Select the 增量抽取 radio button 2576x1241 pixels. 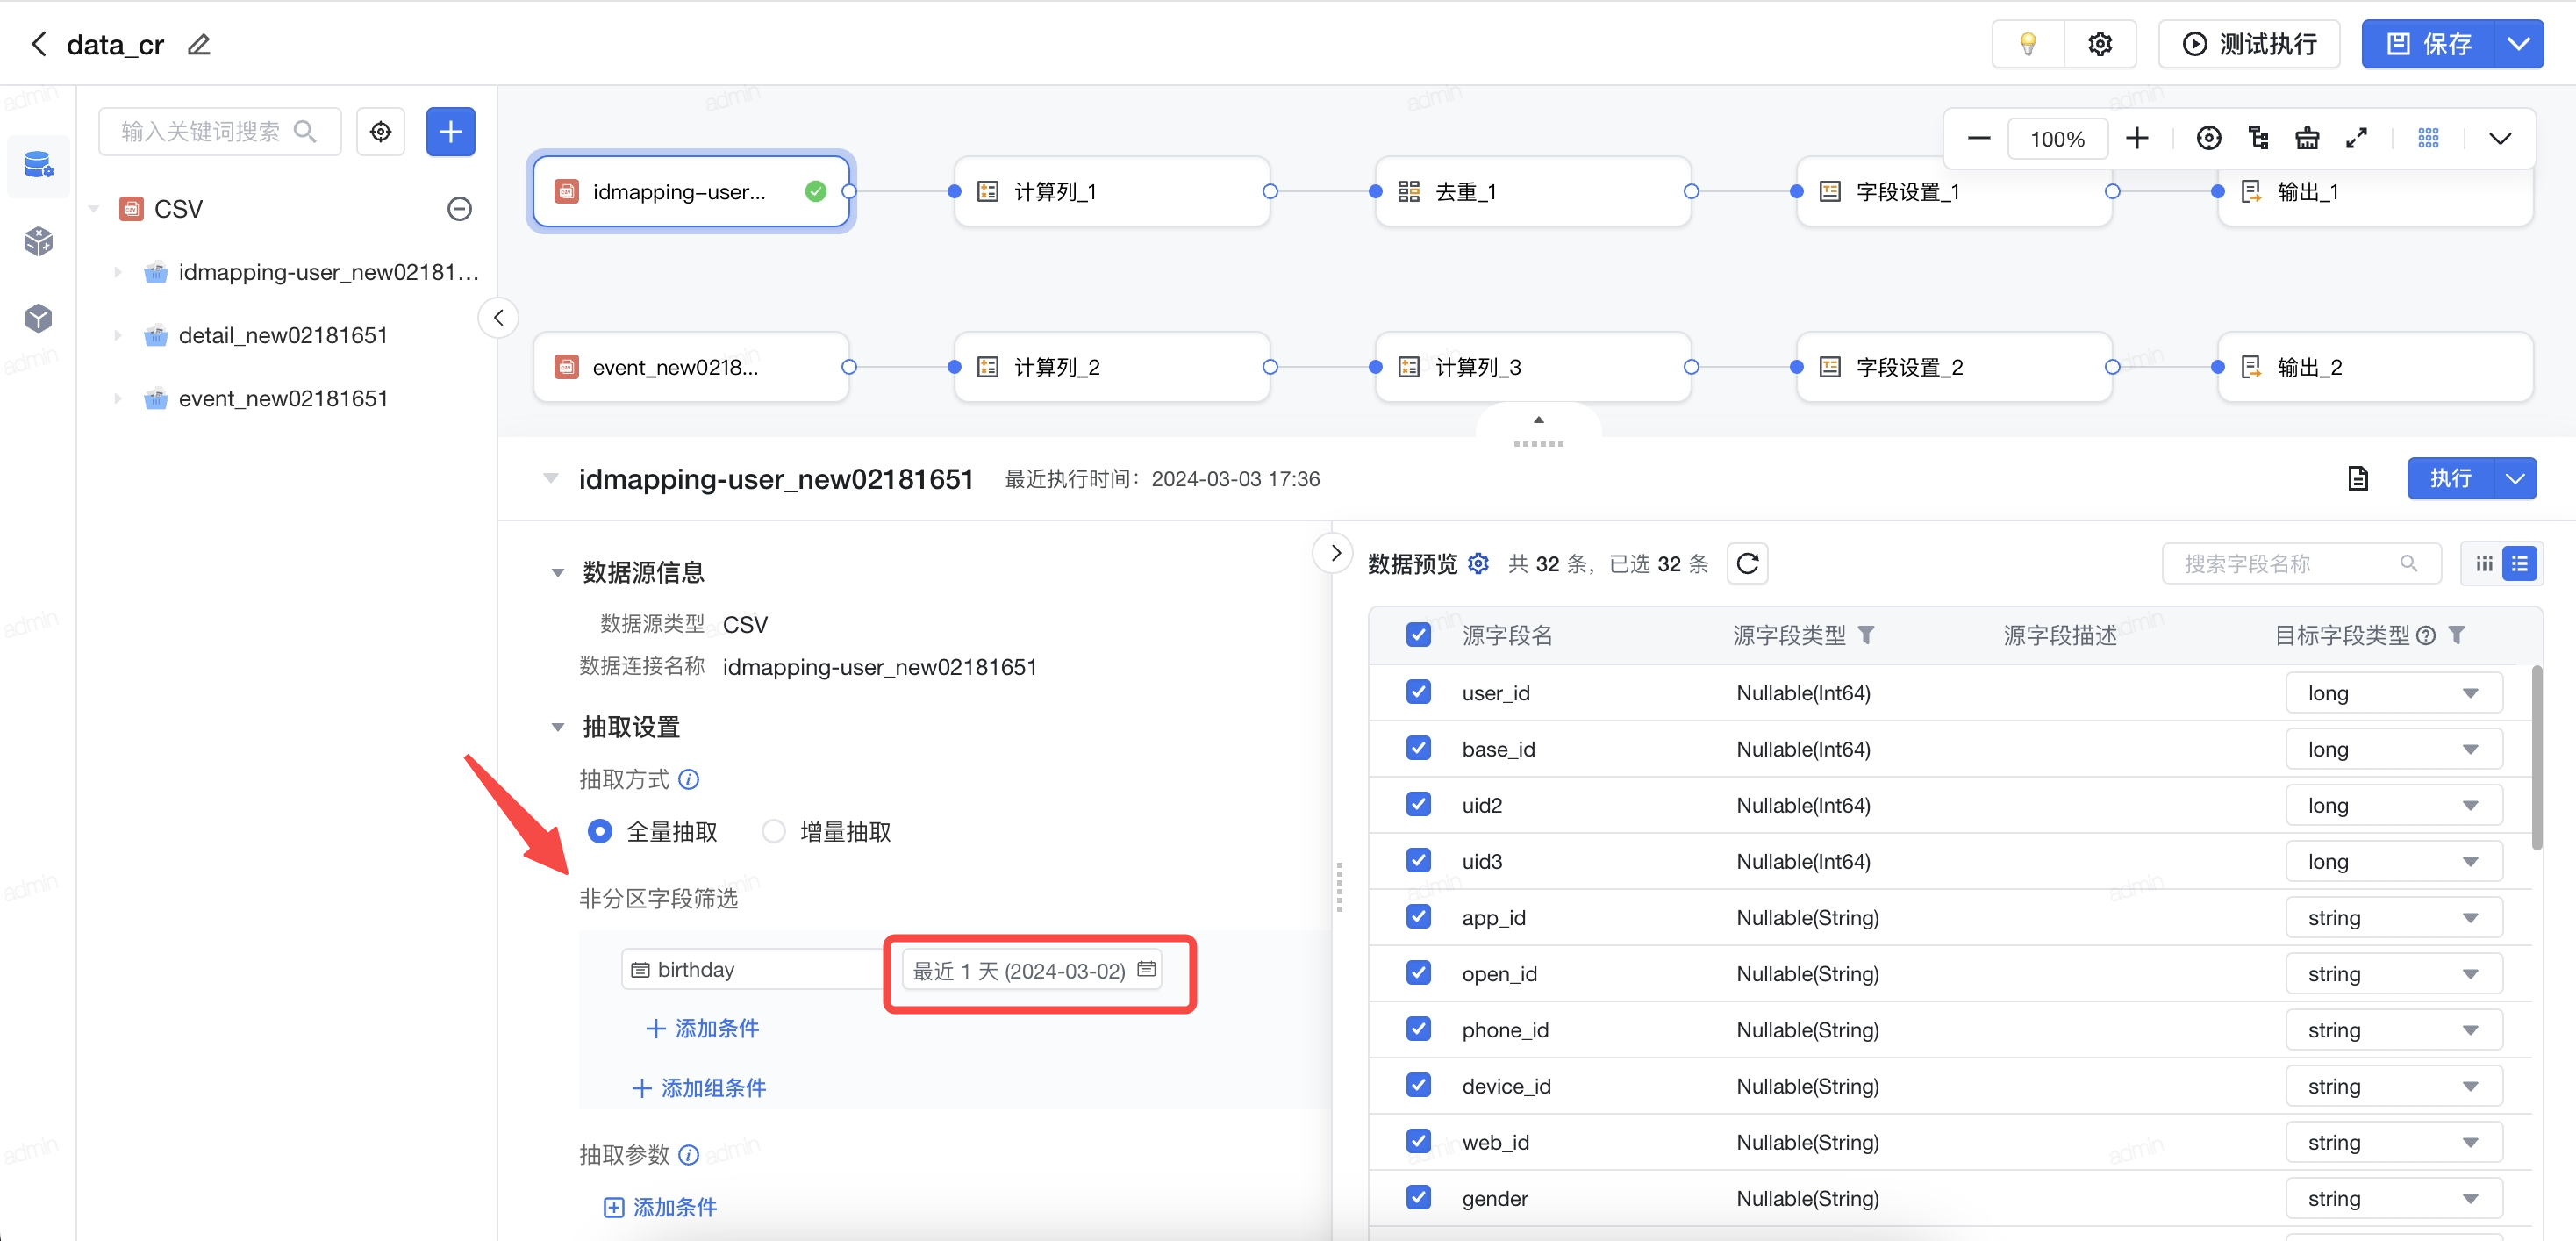click(x=774, y=831)
